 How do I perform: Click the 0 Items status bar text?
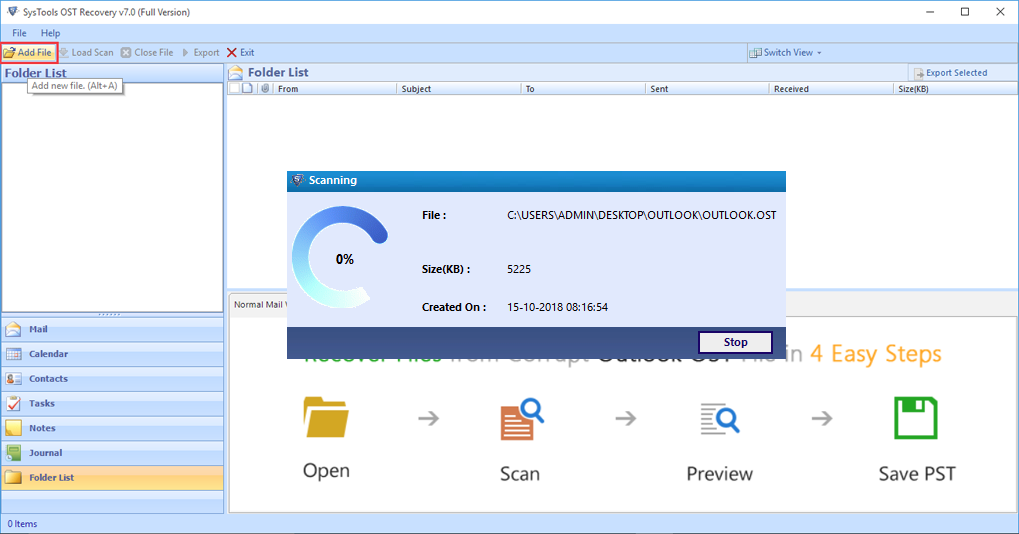pos(23,524)
